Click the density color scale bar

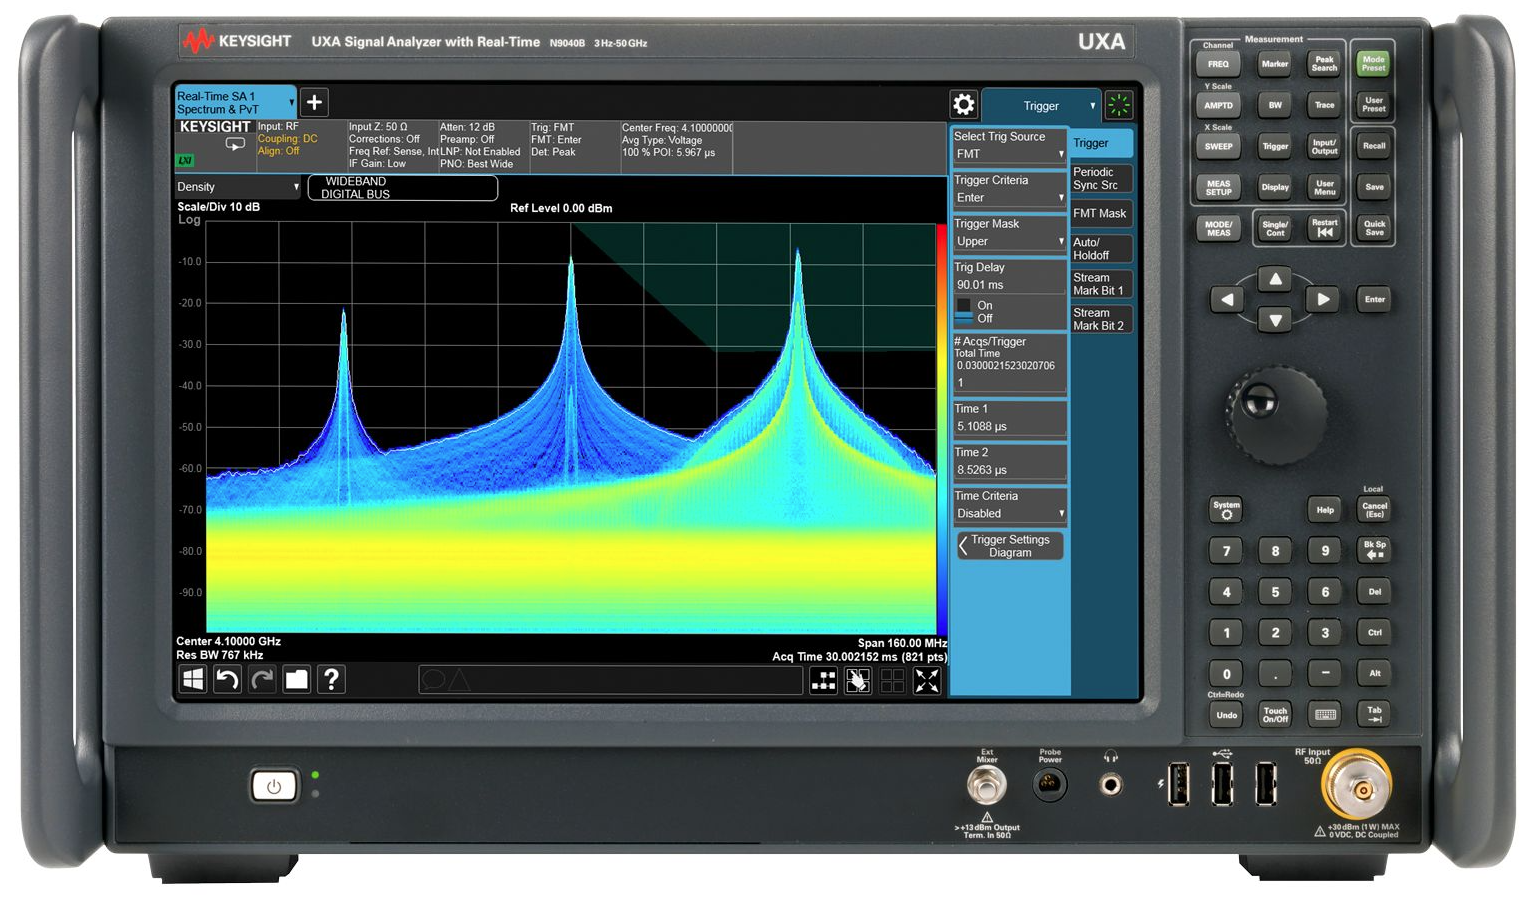click(x=941, y=428)
